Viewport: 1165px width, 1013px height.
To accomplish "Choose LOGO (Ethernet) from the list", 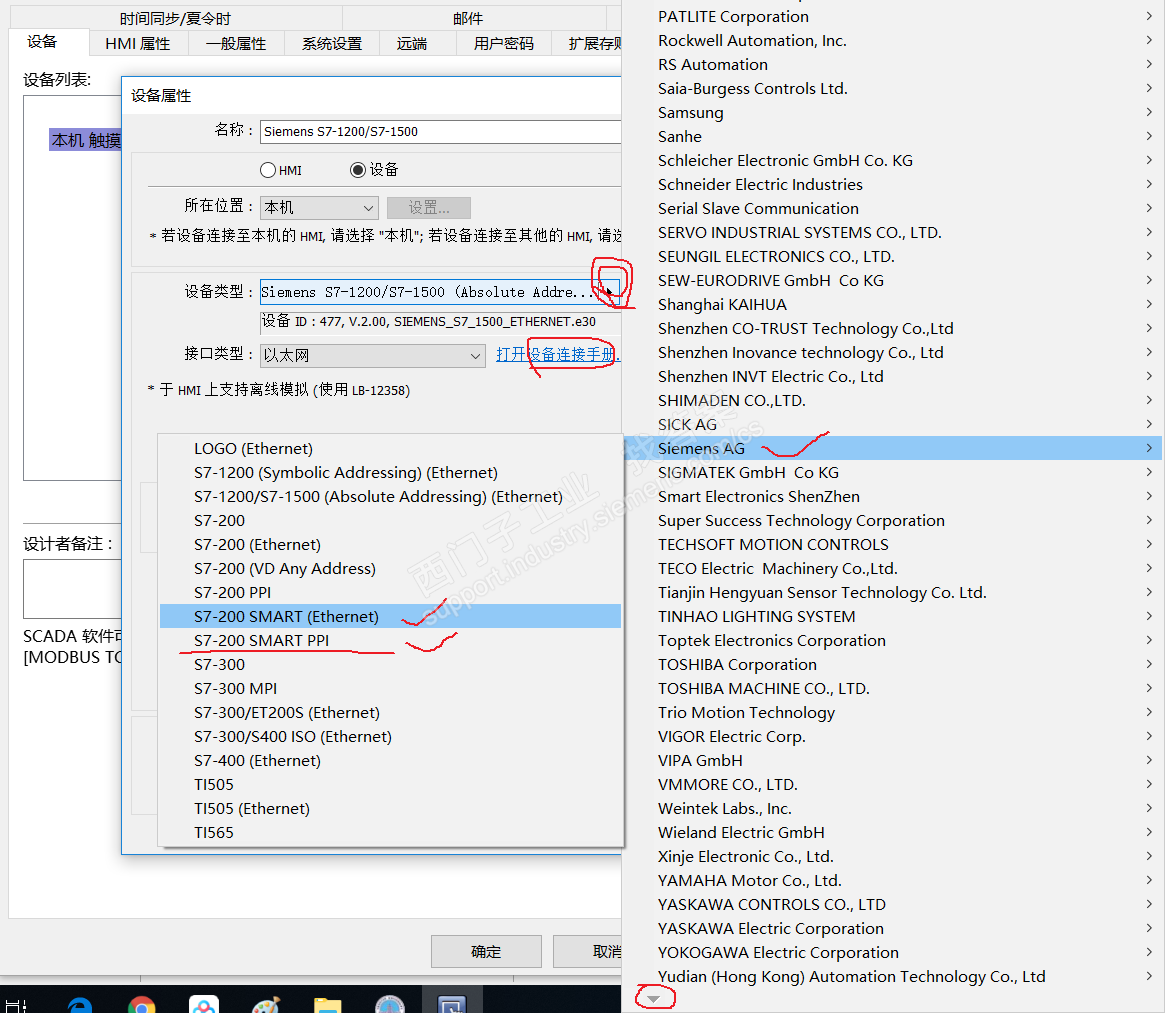I will click(391, 448).
